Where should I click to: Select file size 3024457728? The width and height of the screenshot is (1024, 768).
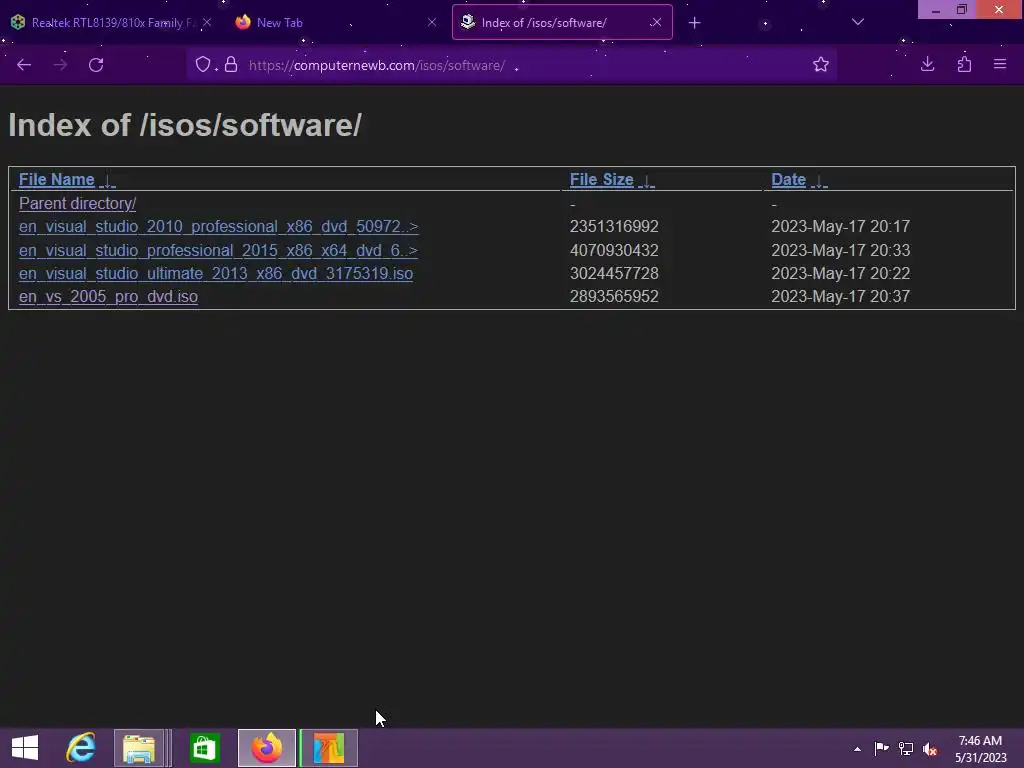click(614, 273)
